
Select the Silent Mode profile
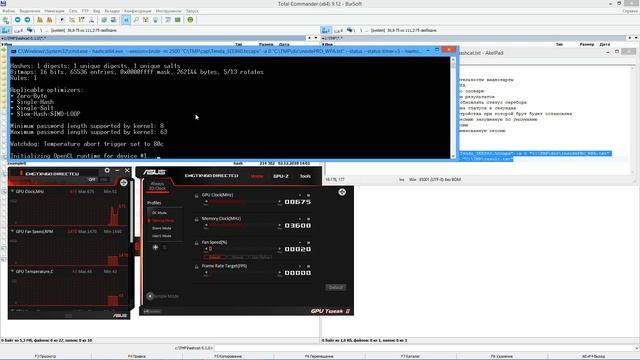click(162, 228)
